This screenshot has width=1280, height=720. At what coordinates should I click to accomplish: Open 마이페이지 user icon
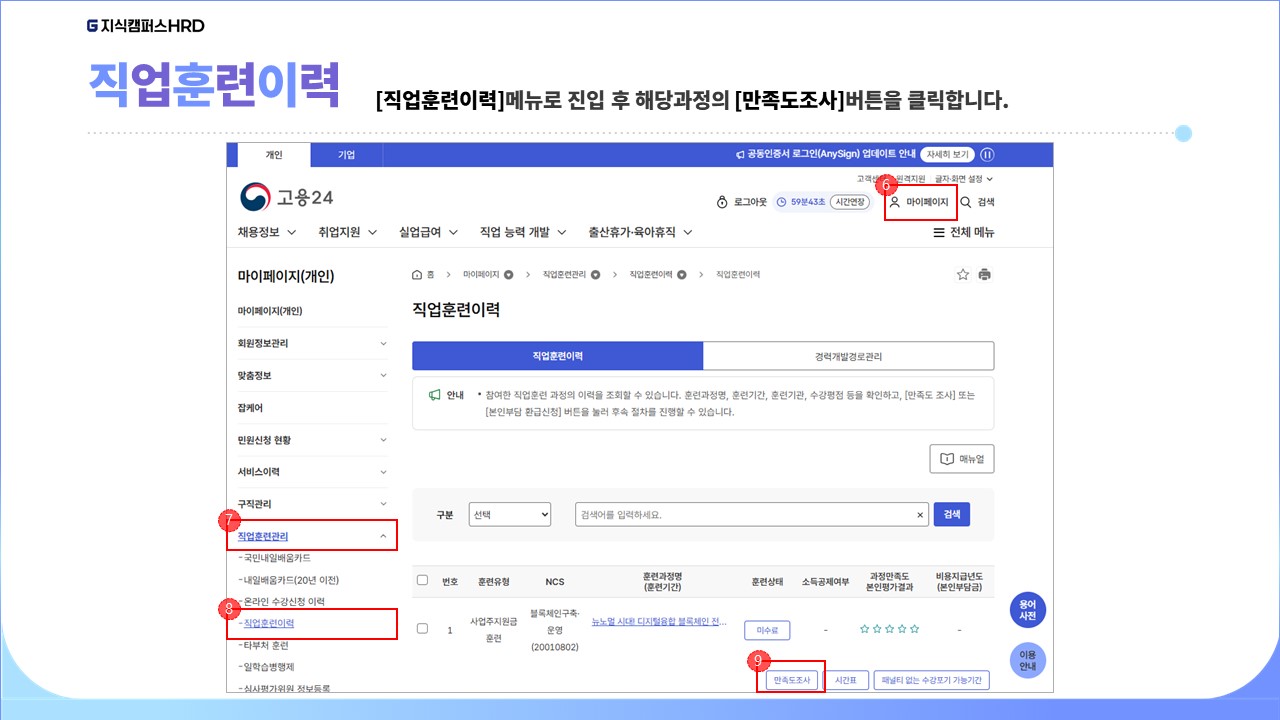(895, 202)
